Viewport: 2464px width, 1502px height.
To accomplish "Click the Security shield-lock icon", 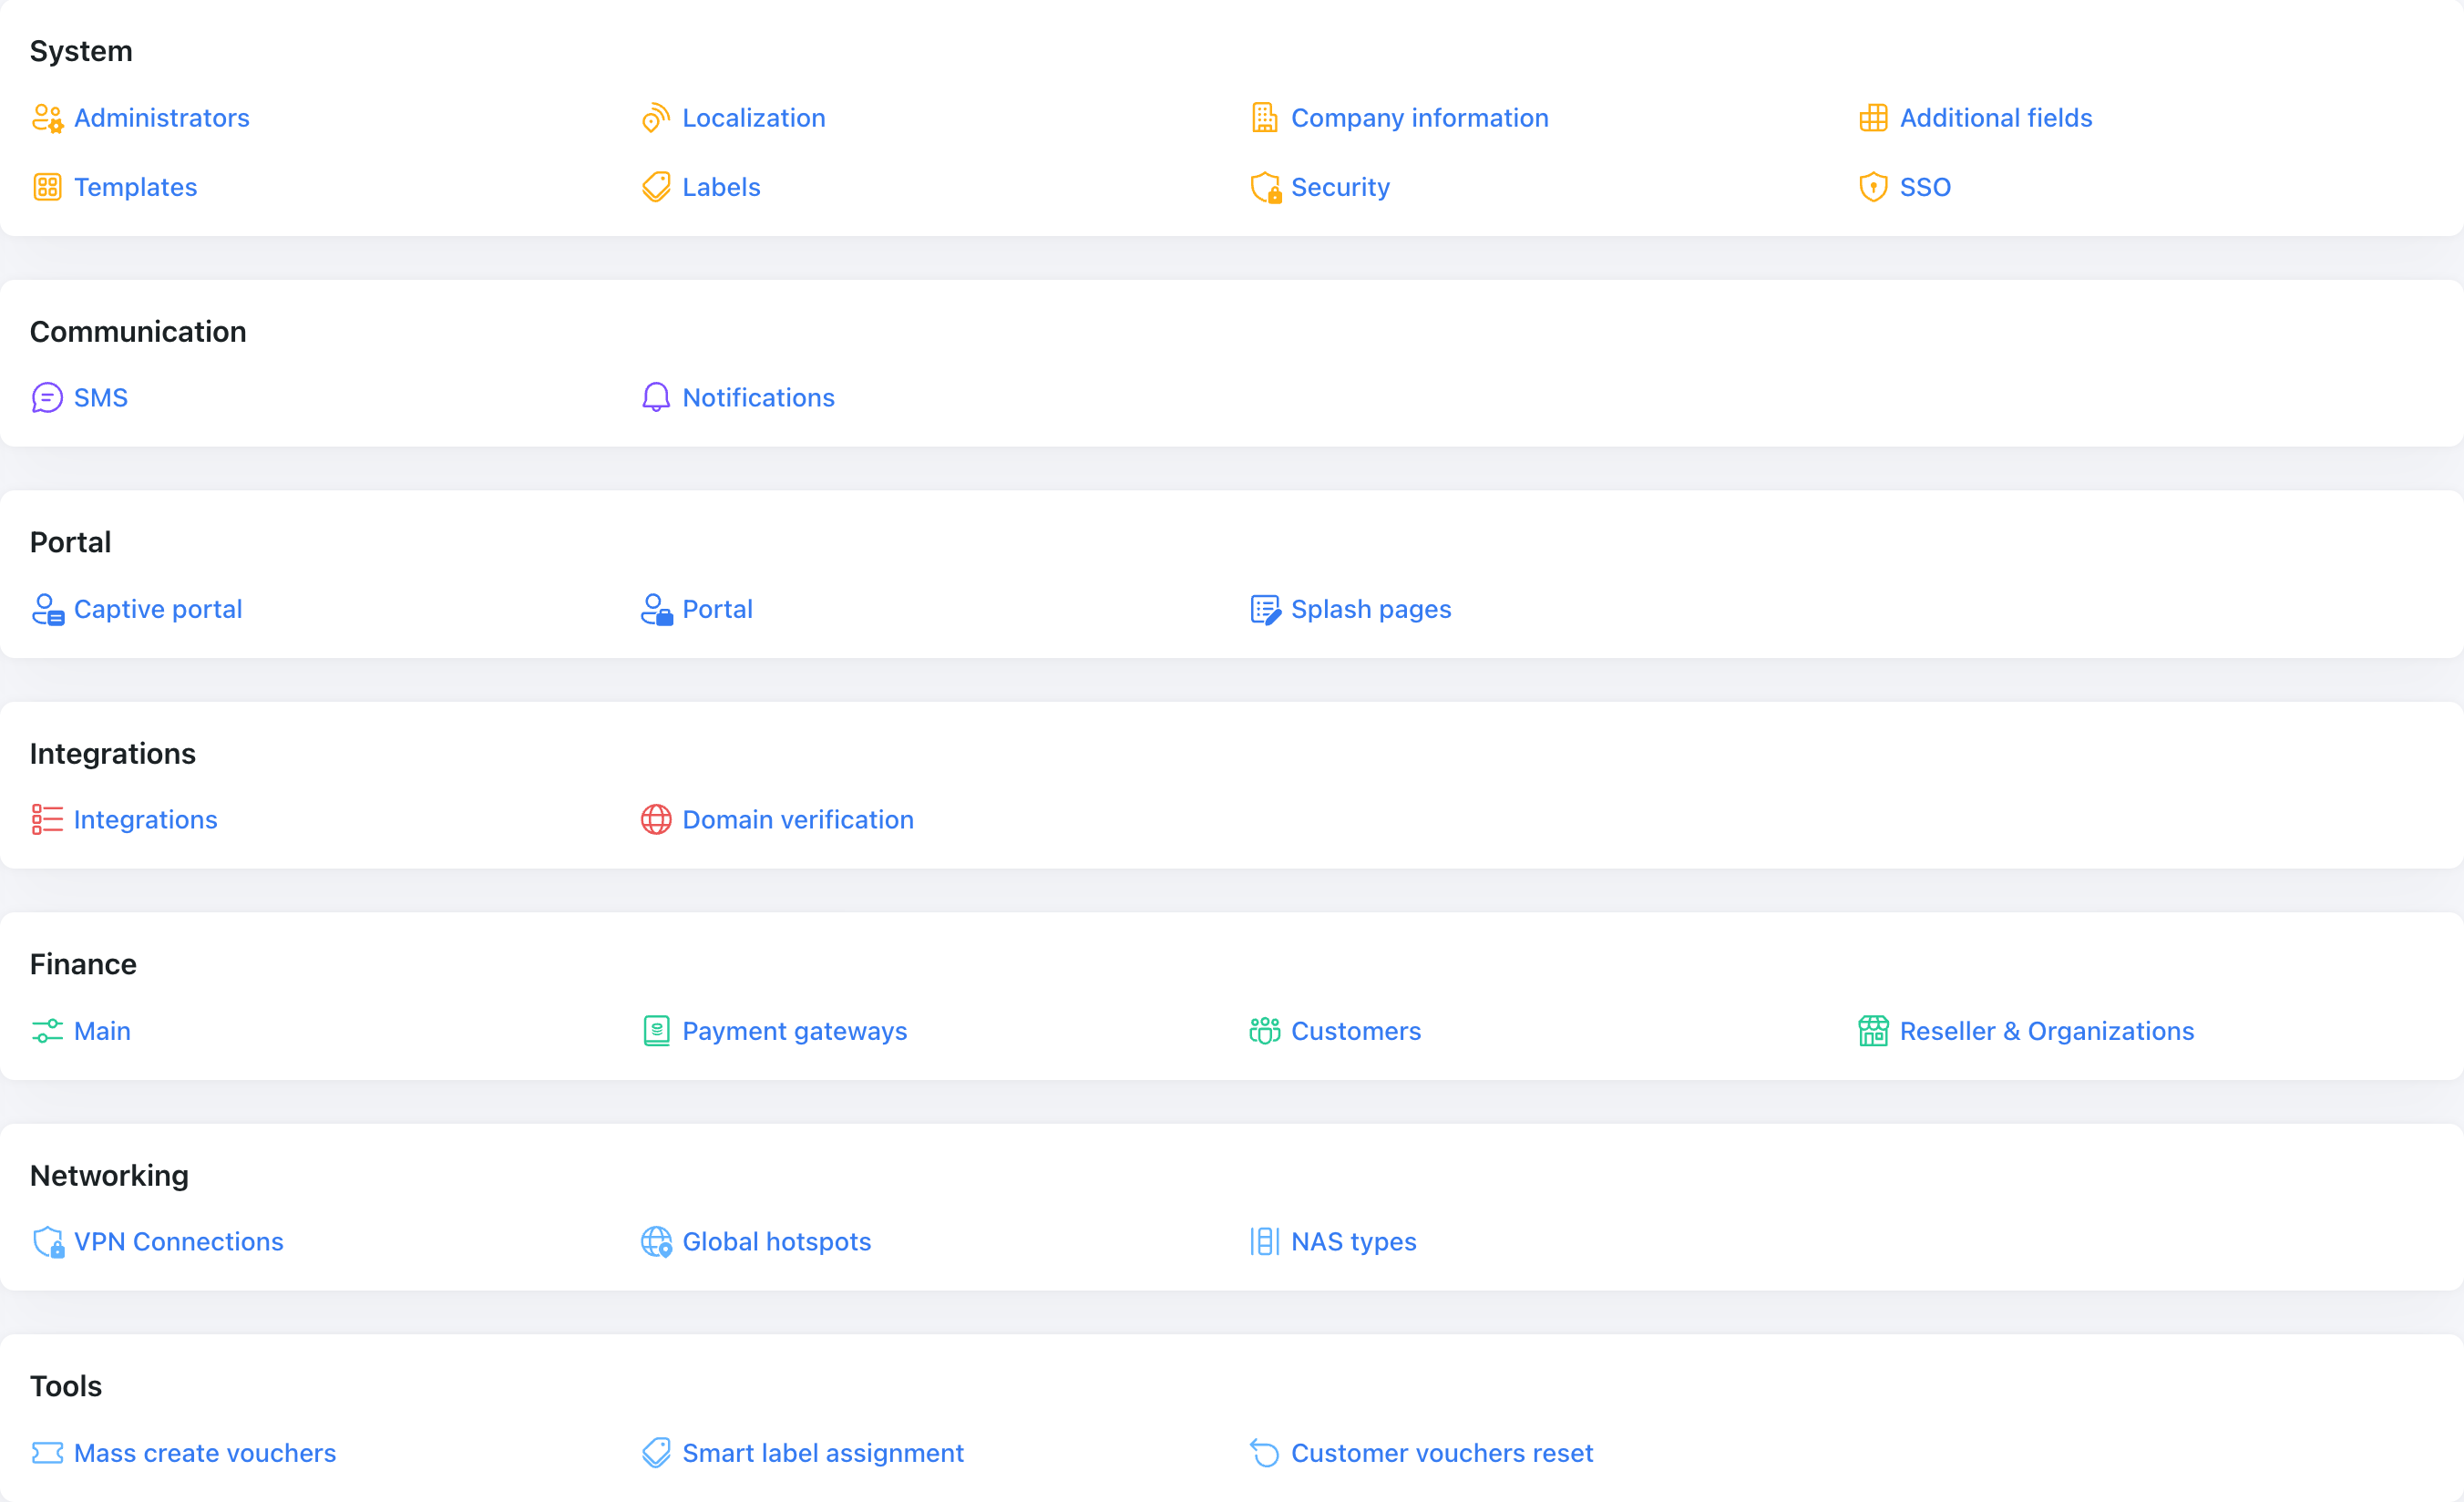I will pyautogui.click(x=1266, y=187).
